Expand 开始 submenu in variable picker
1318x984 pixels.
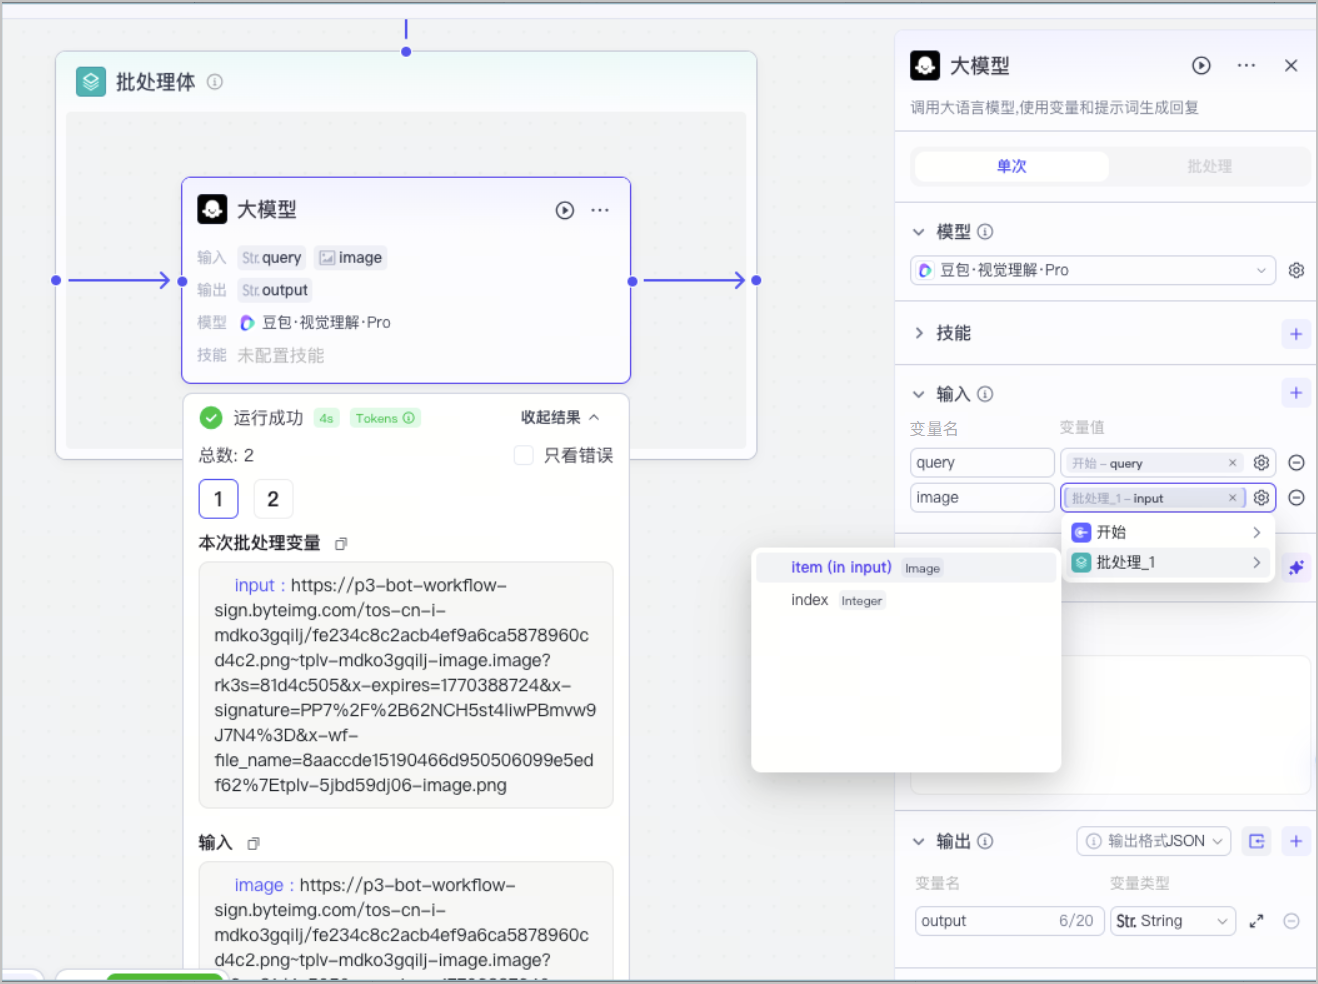point(1167,532)
